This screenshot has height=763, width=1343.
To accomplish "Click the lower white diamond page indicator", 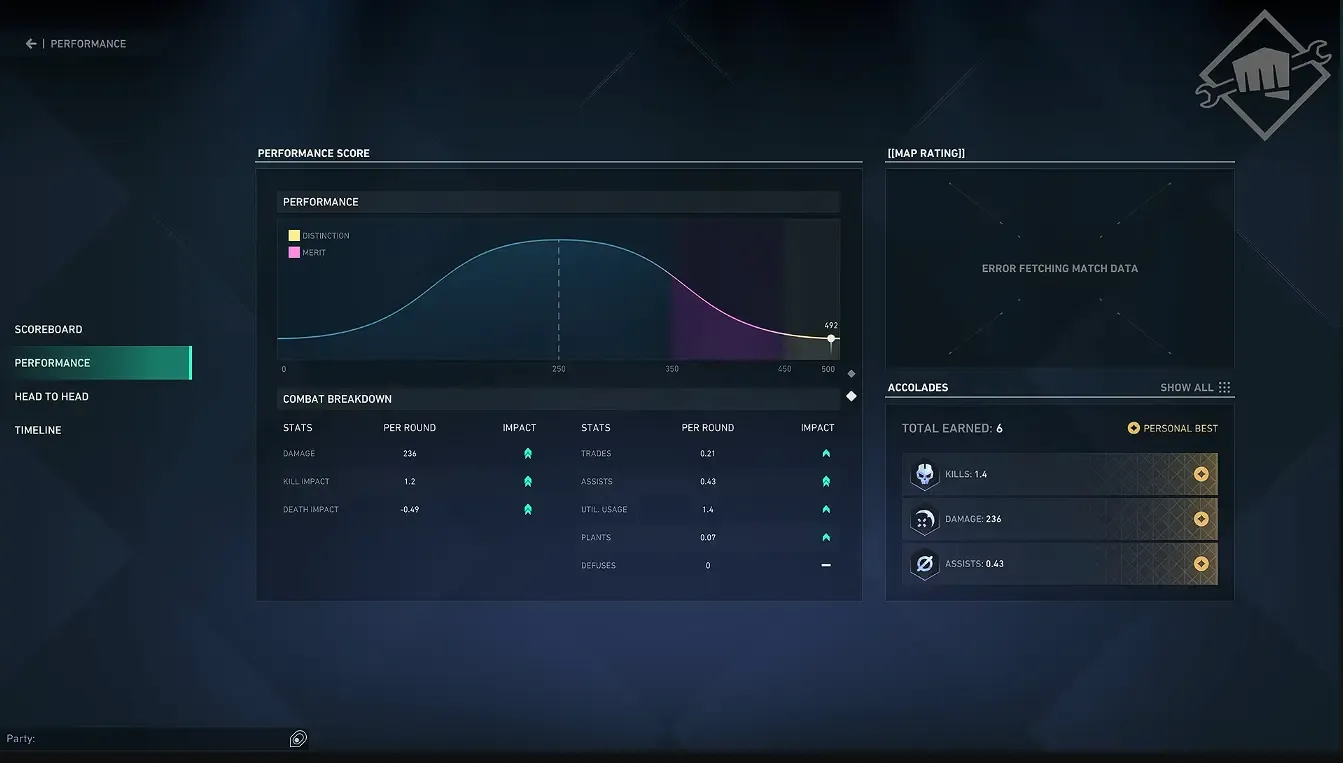I will tap(851, 396).
